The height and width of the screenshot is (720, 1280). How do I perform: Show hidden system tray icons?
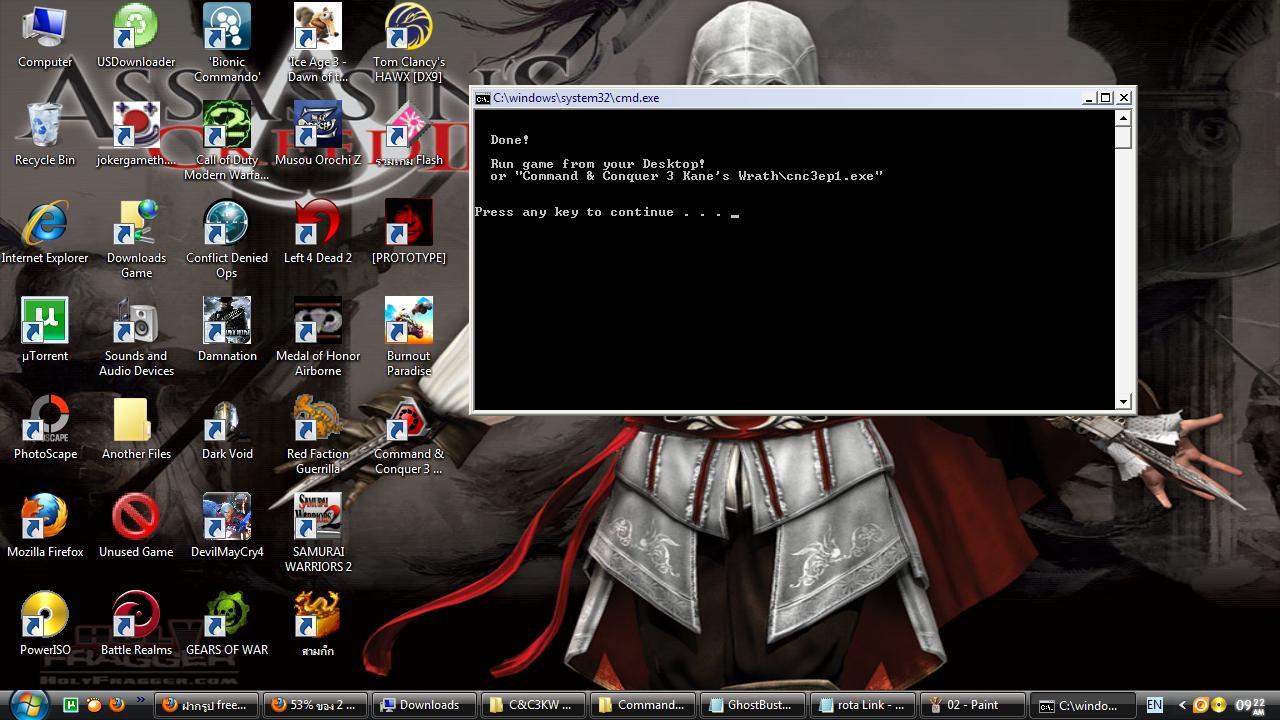[x=1182, y=705]
